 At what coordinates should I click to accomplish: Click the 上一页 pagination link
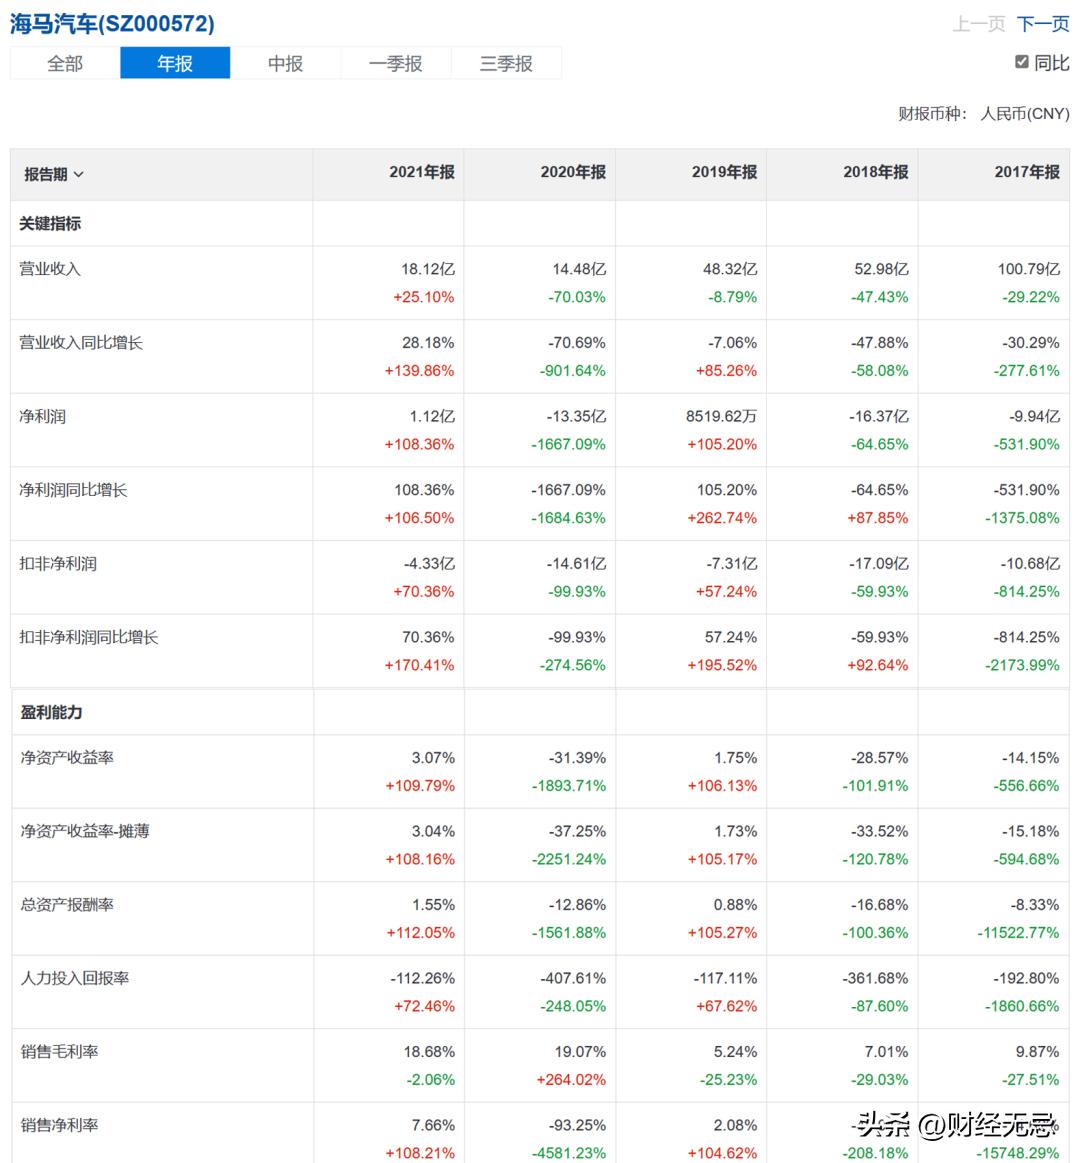click(981, 23)
